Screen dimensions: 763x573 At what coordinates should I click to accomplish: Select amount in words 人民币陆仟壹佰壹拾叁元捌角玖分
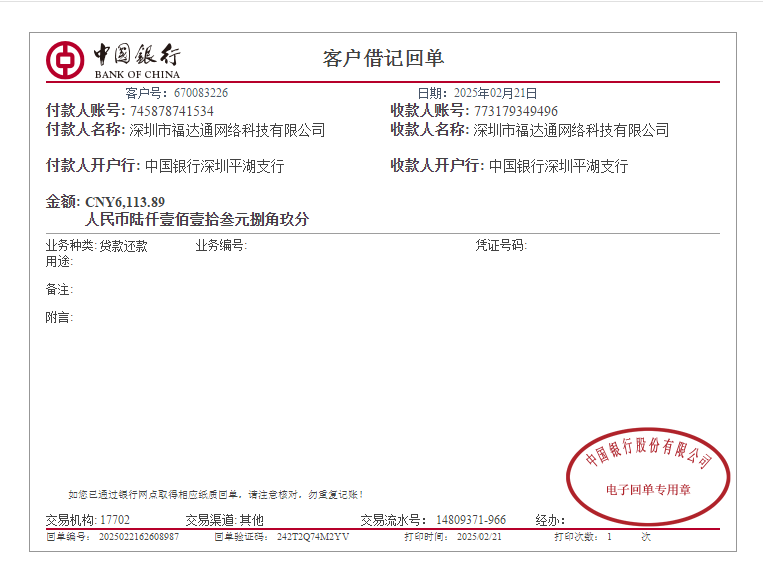point(197,219)
